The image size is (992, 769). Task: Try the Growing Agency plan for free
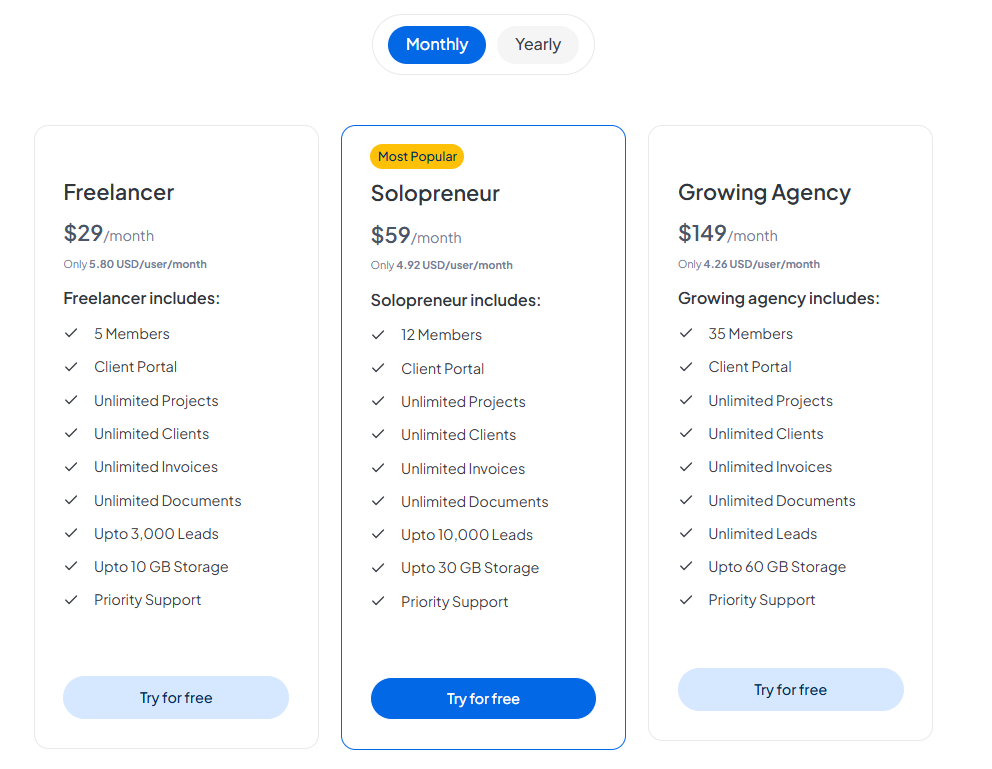[x=790, y=690]
